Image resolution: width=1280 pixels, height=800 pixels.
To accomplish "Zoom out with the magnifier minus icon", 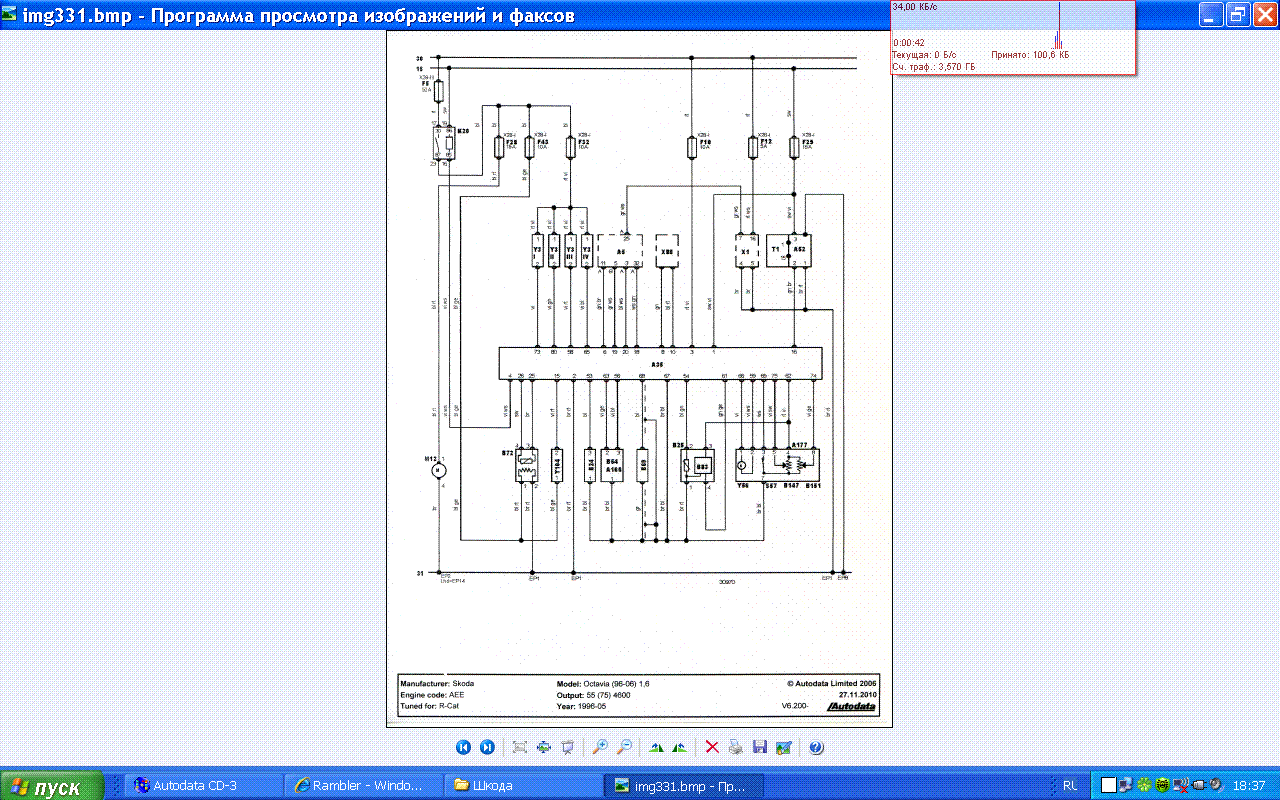I will click(624, 747).
